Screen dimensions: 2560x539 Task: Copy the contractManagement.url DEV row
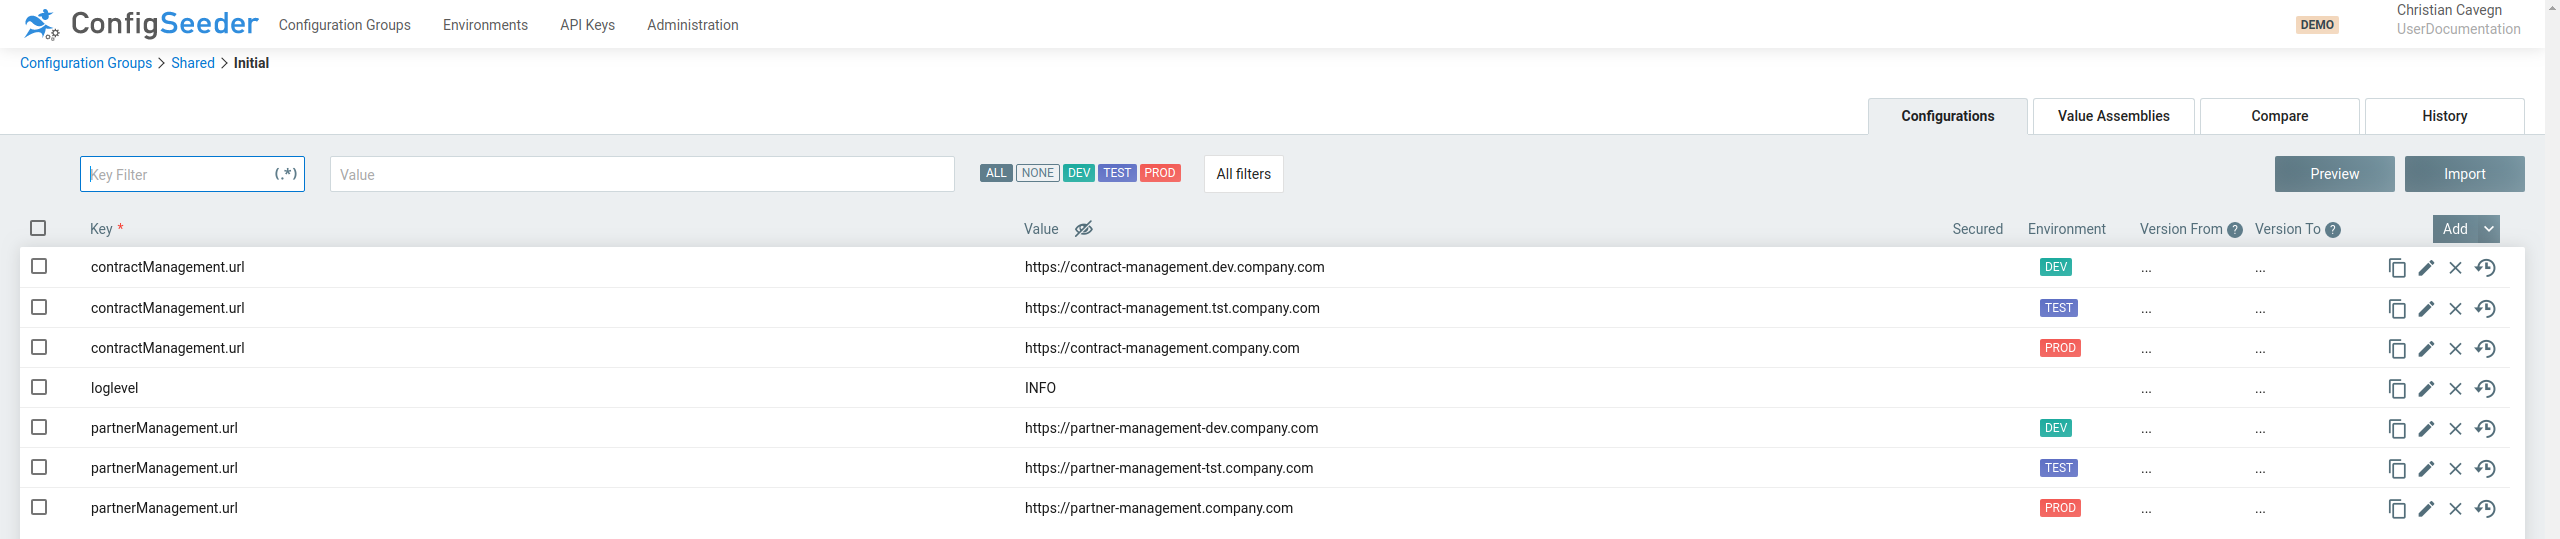tap(2396, 268)
